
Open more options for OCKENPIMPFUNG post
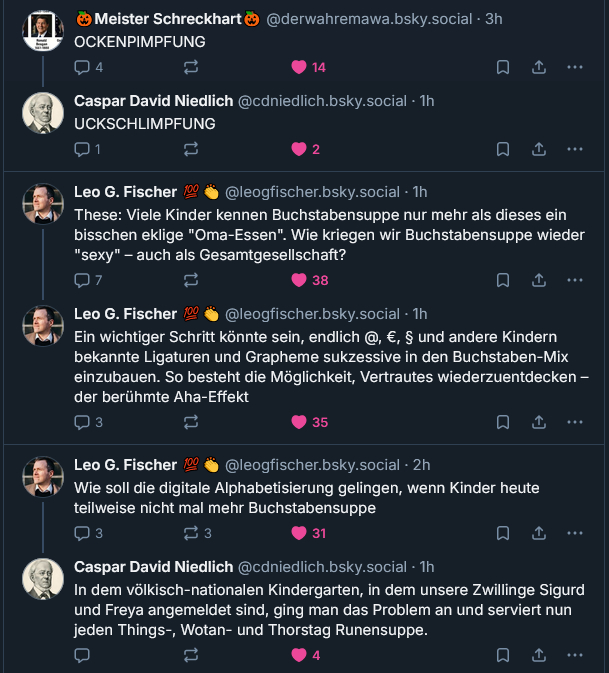575,67
